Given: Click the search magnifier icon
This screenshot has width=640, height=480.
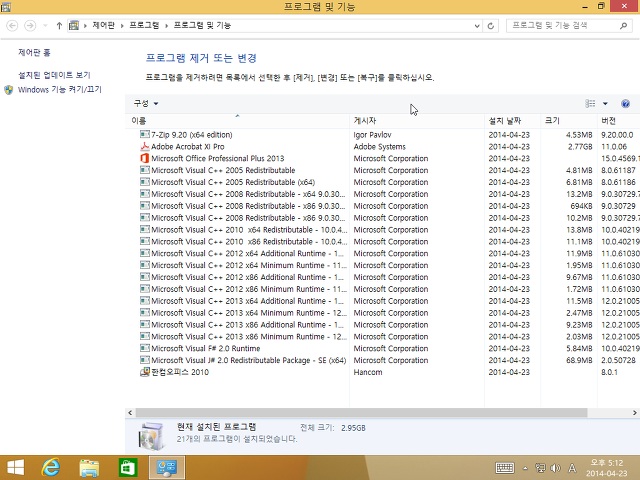Looking at the screenshot, I should (623, 26).
